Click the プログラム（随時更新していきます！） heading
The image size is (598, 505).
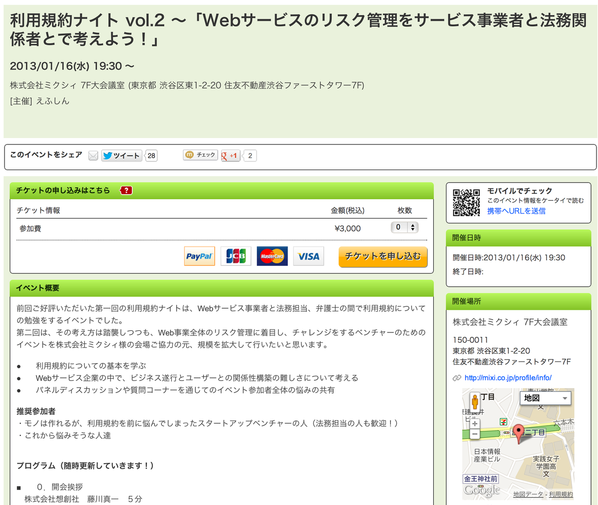(85, 466)
